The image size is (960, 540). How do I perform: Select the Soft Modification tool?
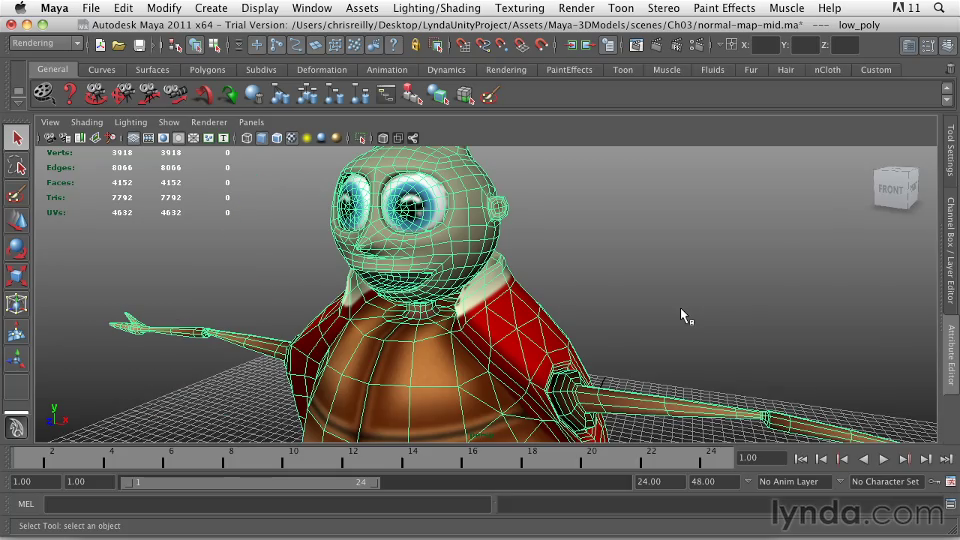coord(17,332)
